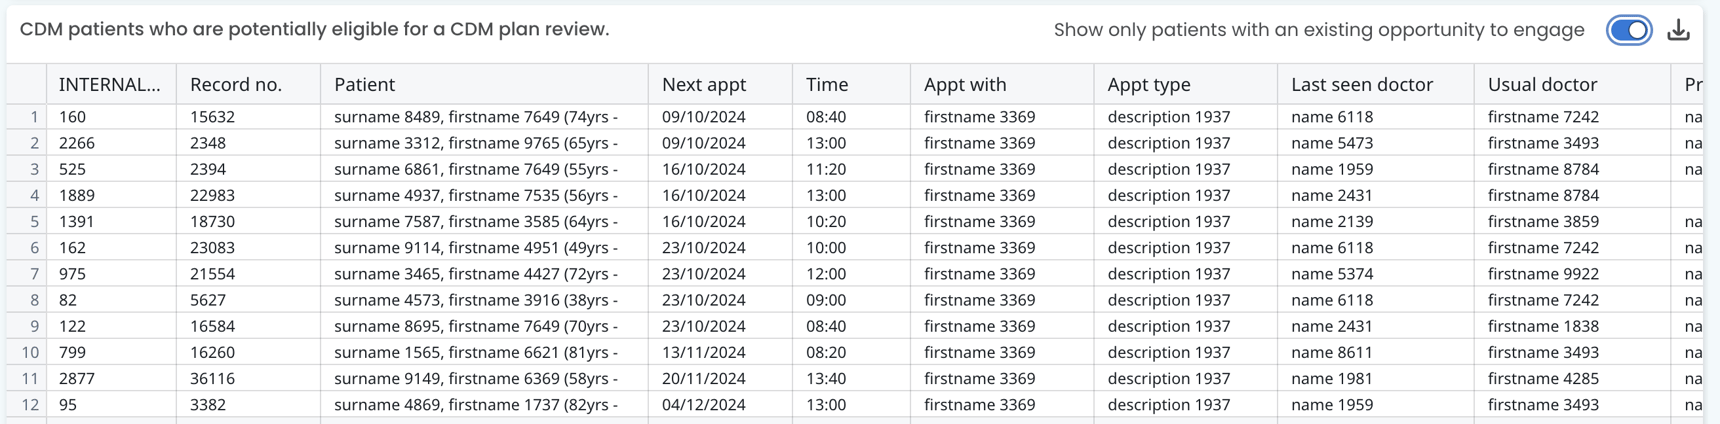1720x424 pixels.
Task: Select patient surname 3312 row
Action: tap(475, 143)
